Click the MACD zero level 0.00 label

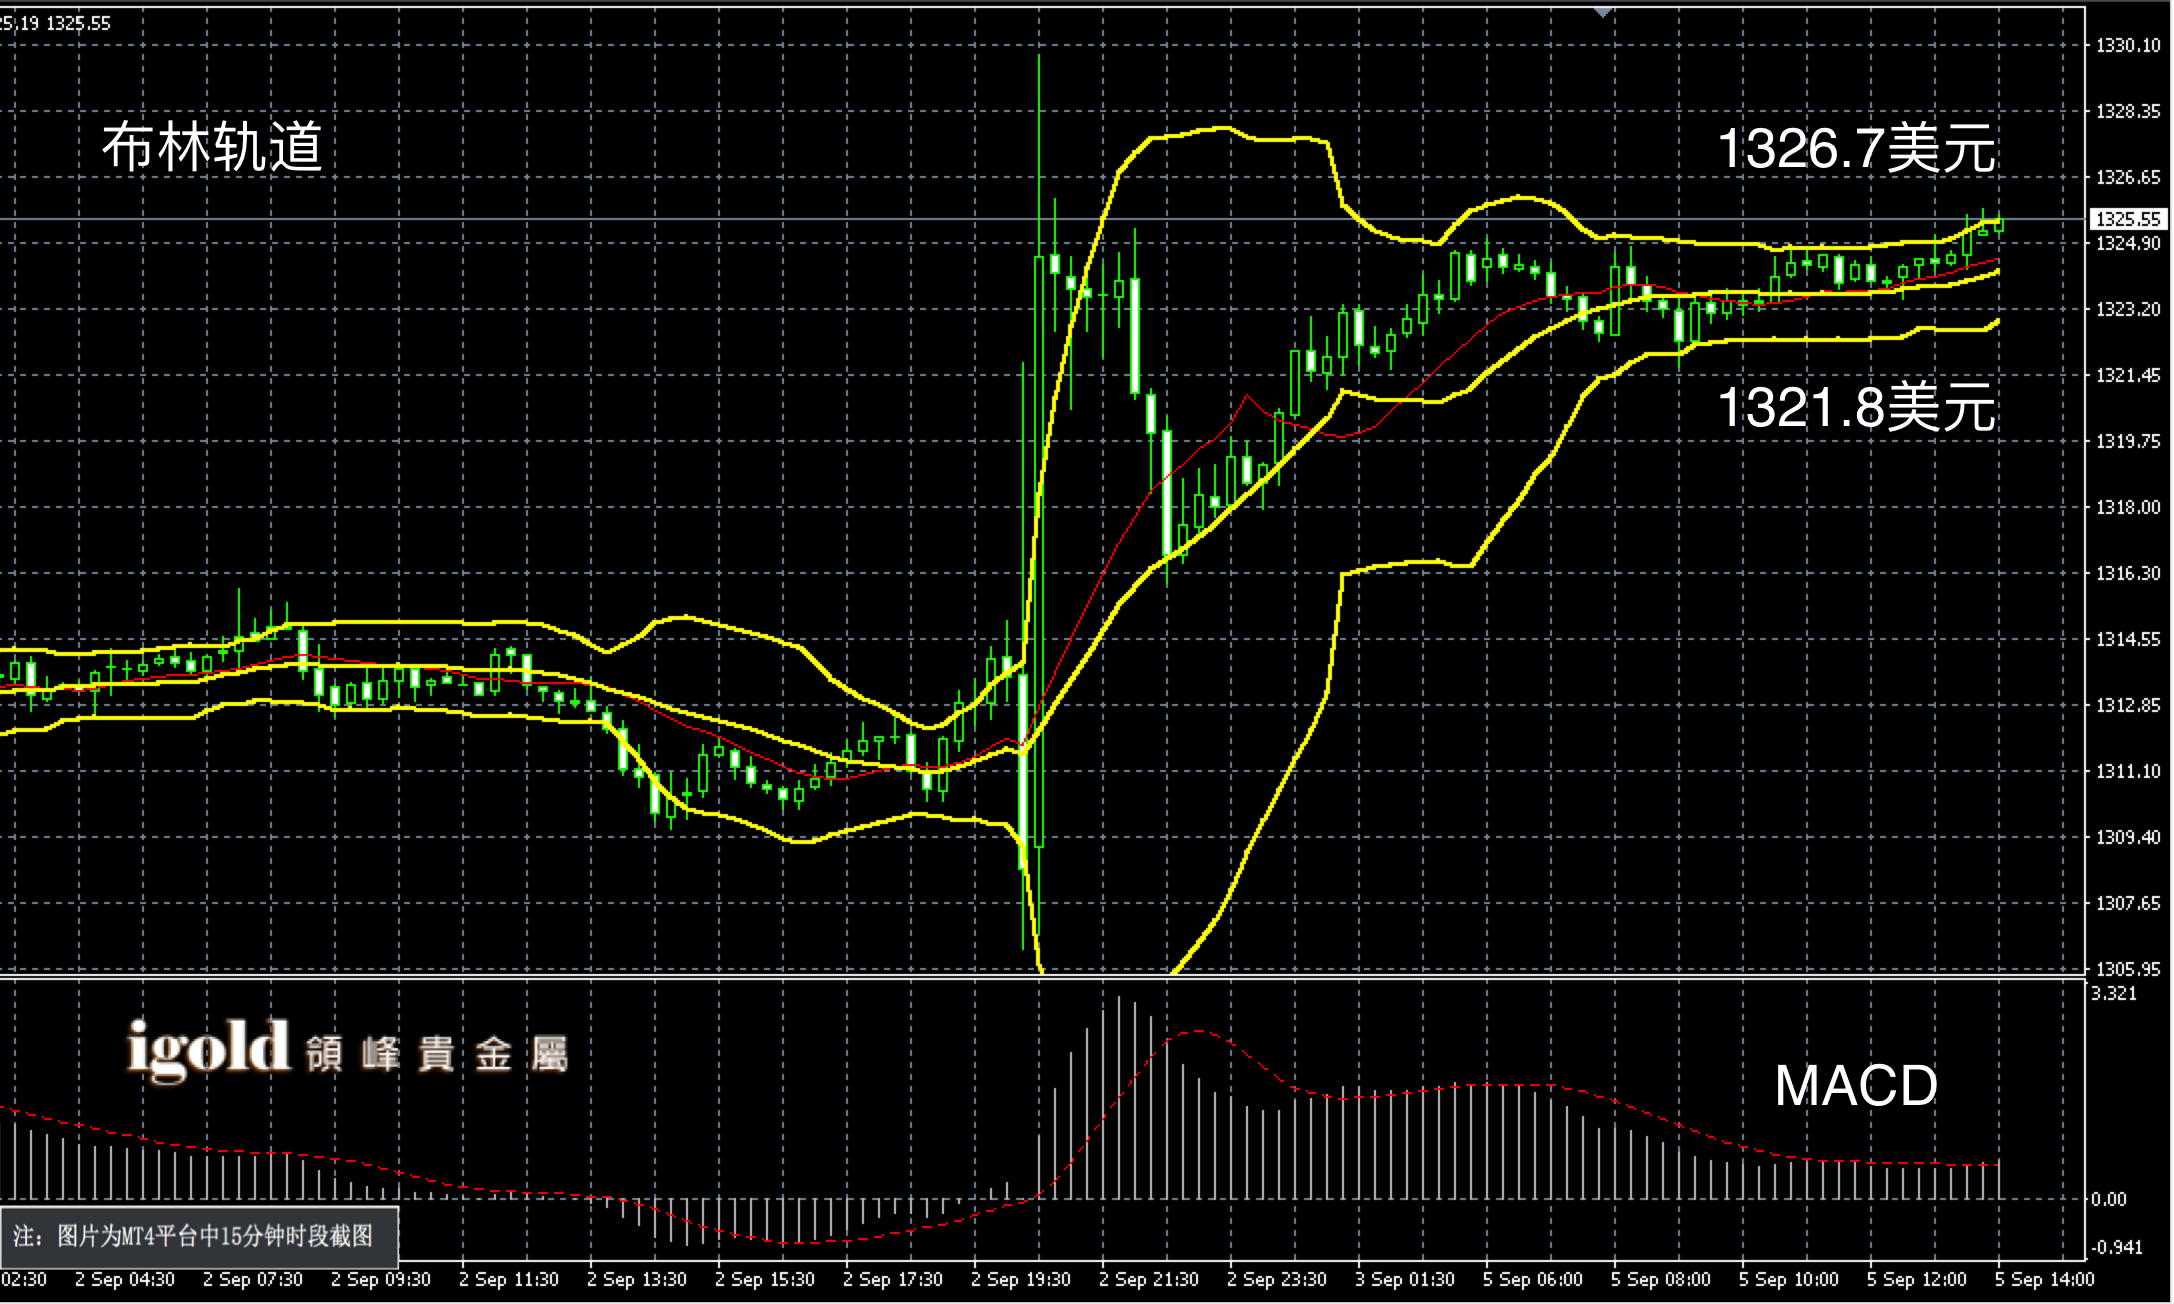click(2110, 1199)
